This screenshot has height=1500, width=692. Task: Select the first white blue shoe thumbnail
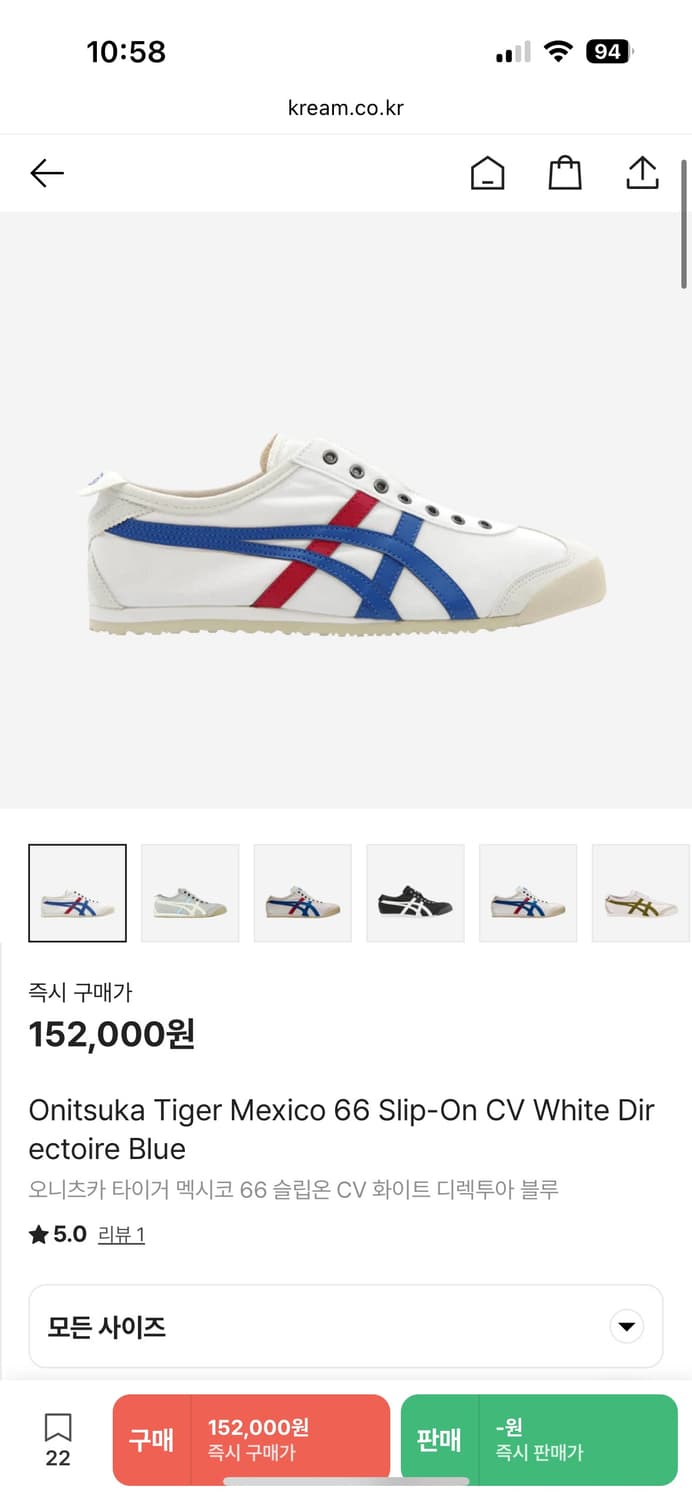(78, 893)
